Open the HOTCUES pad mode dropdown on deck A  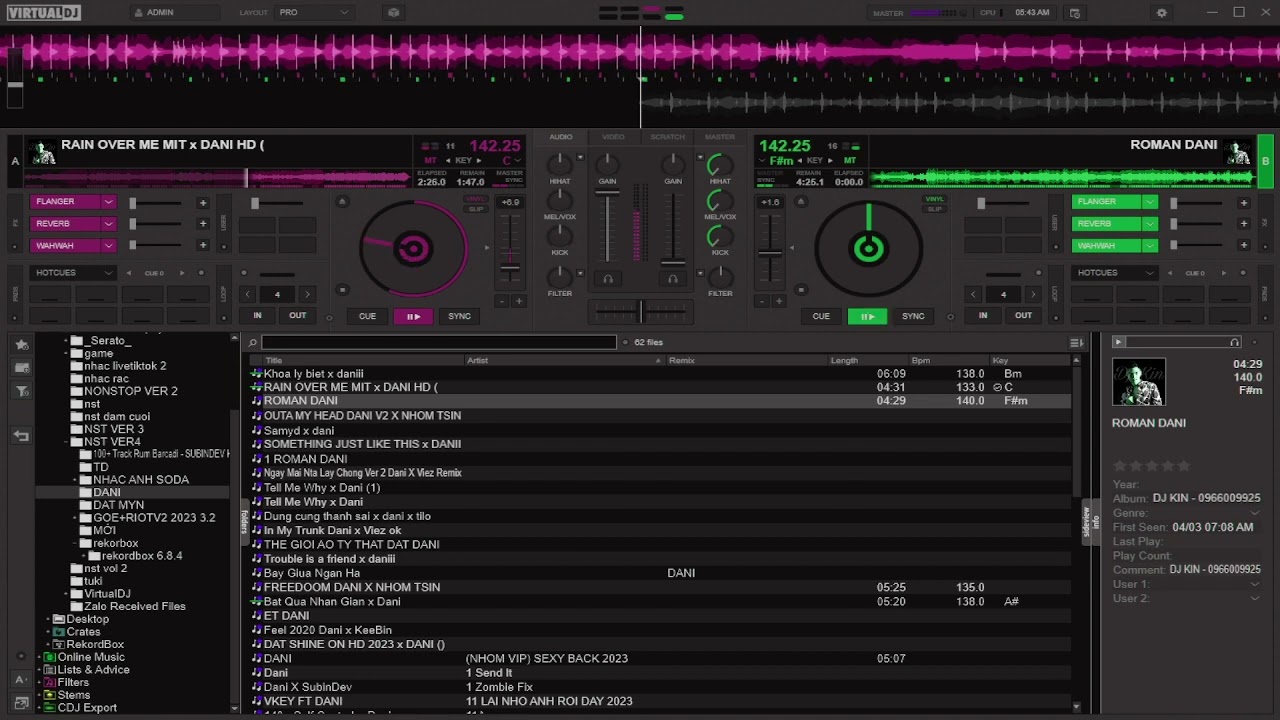pyautogui.click(x=74, y=273)
